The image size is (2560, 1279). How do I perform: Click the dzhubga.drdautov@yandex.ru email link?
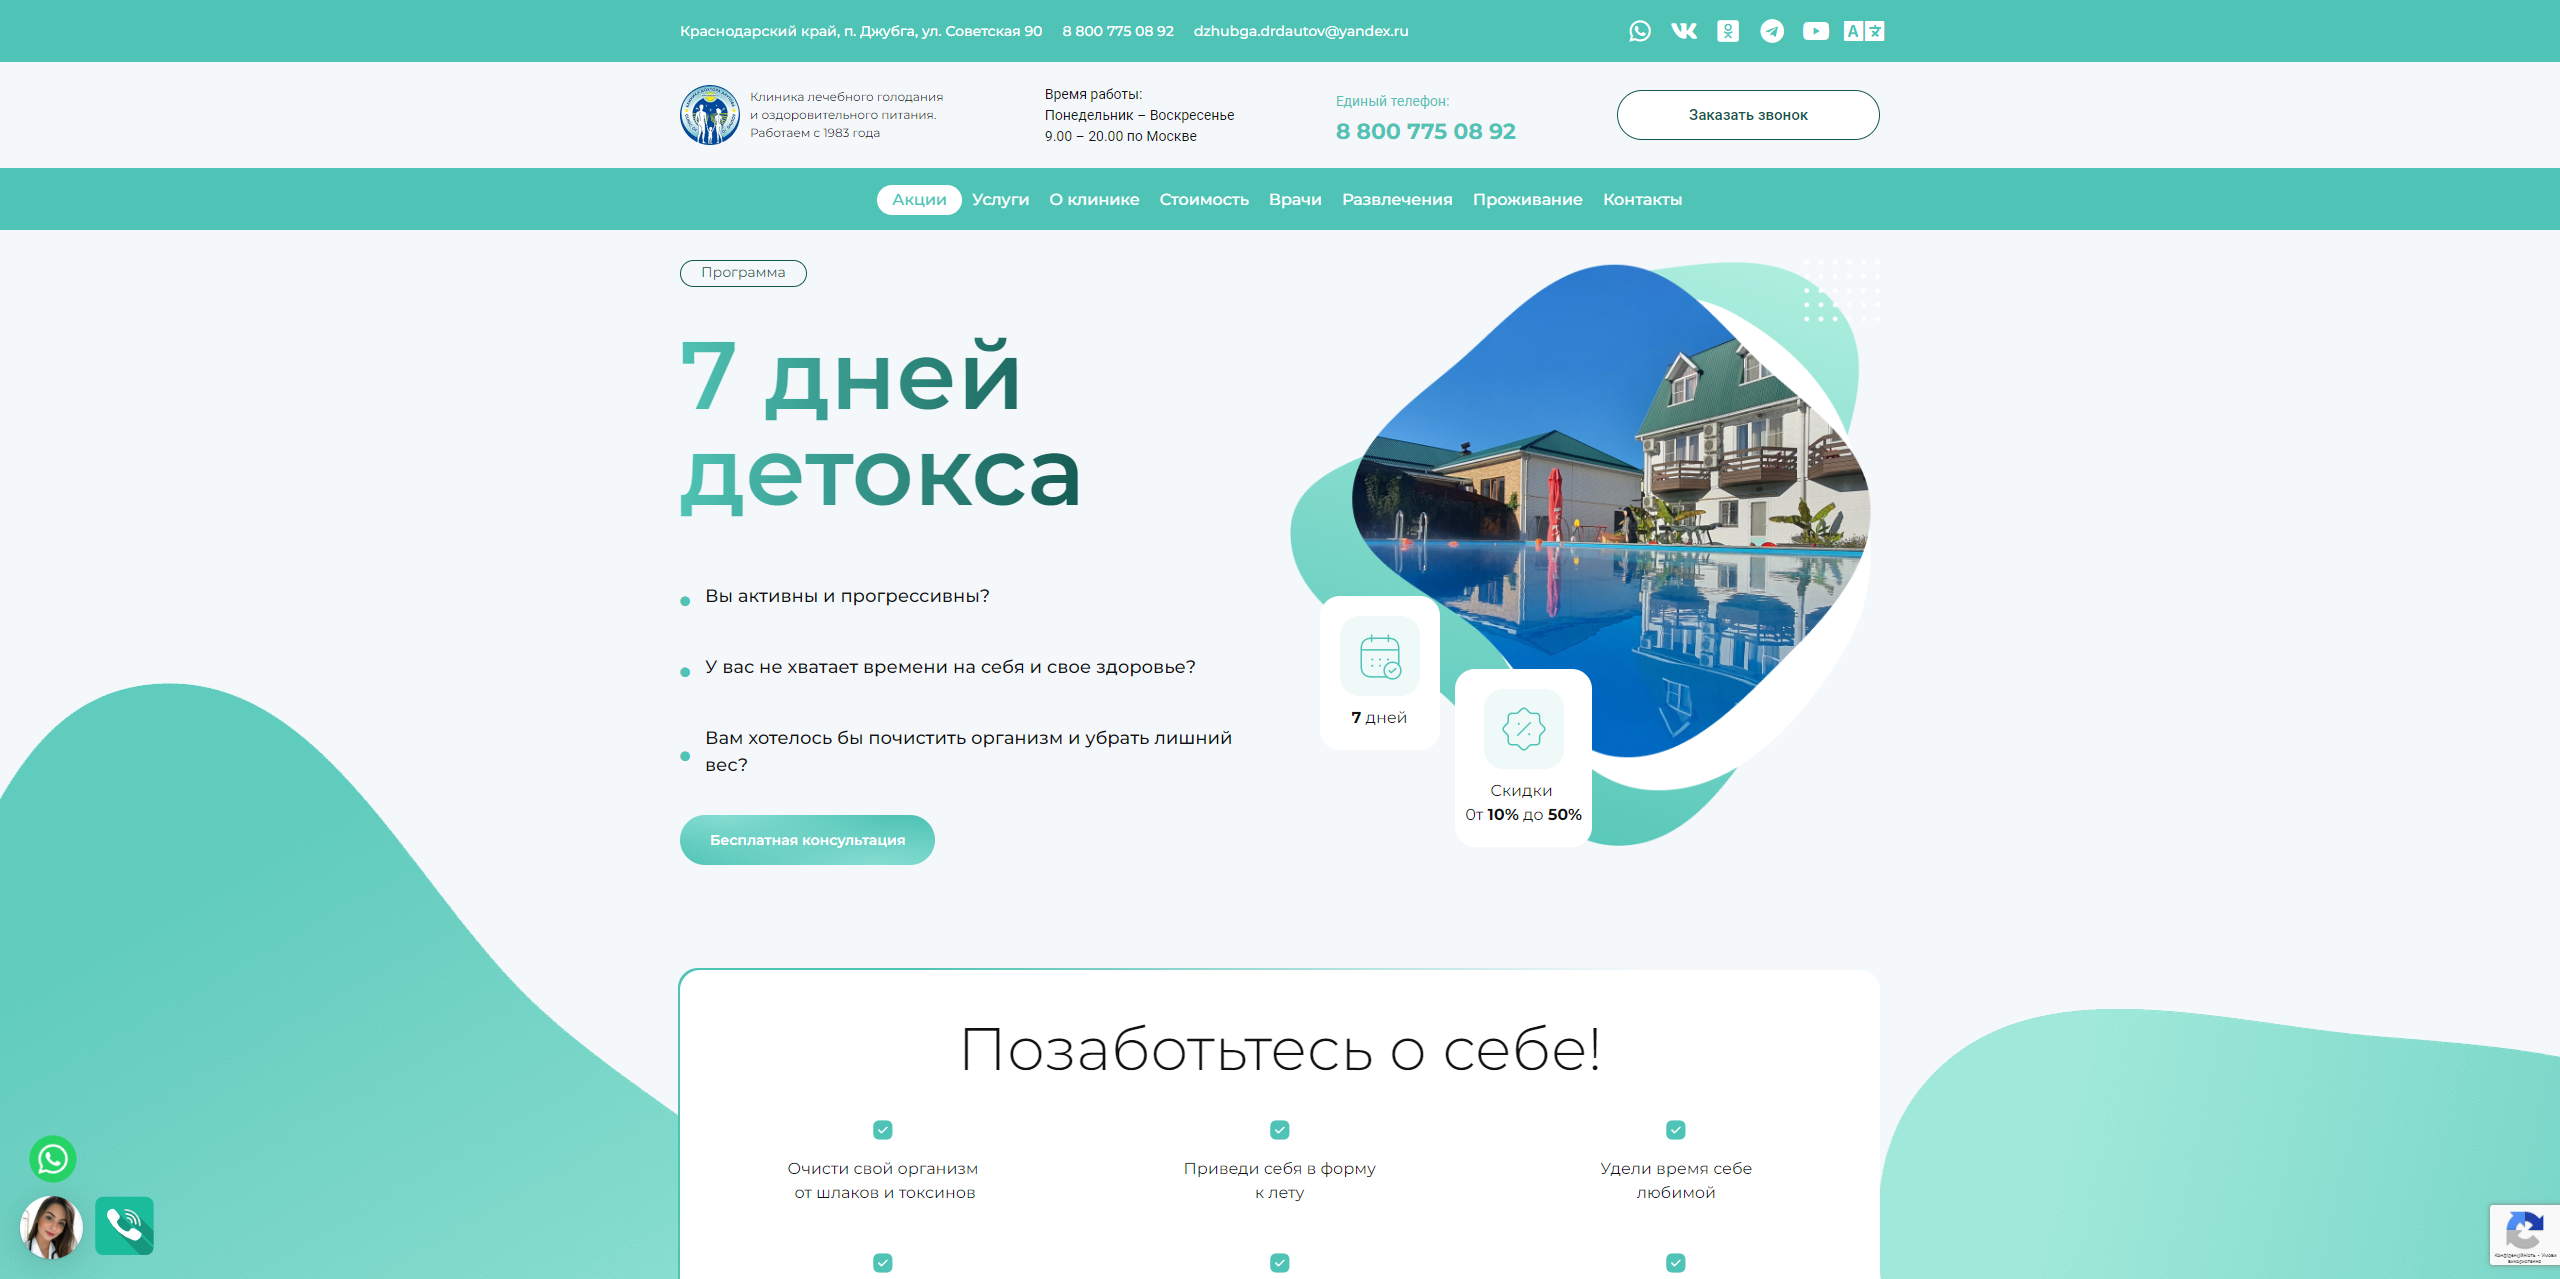click(1300, 31)
